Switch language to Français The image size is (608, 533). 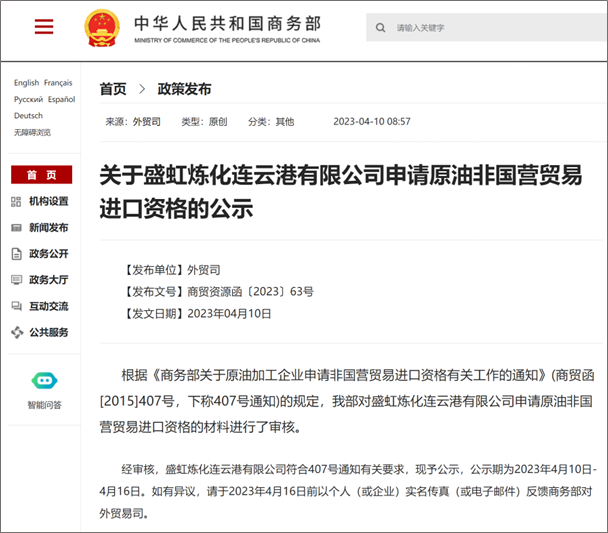[58, 83]
